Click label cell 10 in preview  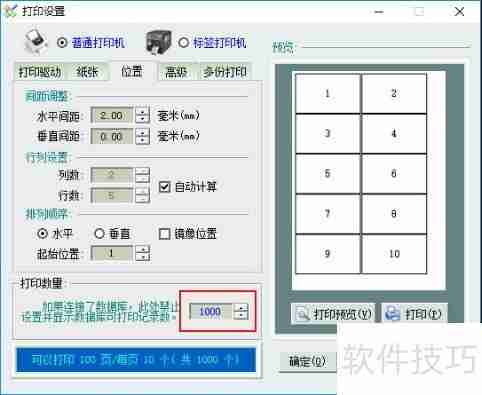pyautogui.click(x=394, y=254)
